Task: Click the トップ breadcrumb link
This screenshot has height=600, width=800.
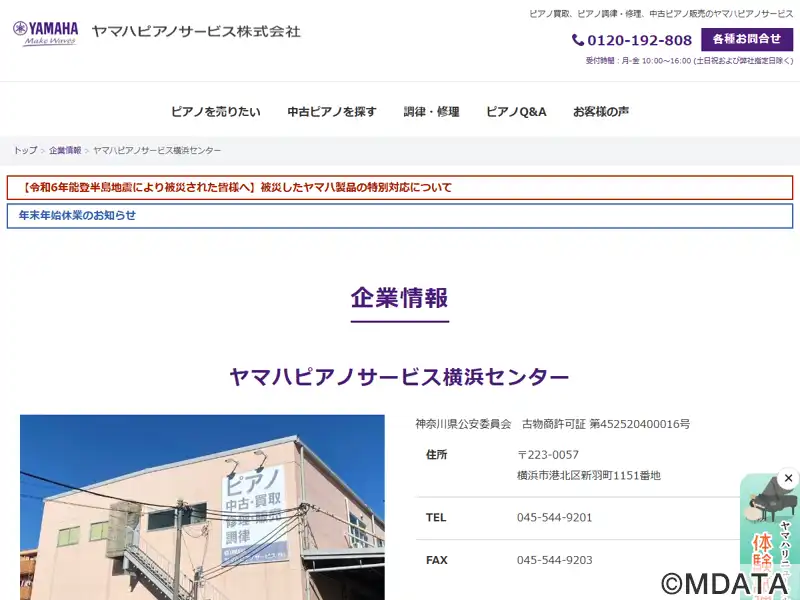Action: [25, 150]
